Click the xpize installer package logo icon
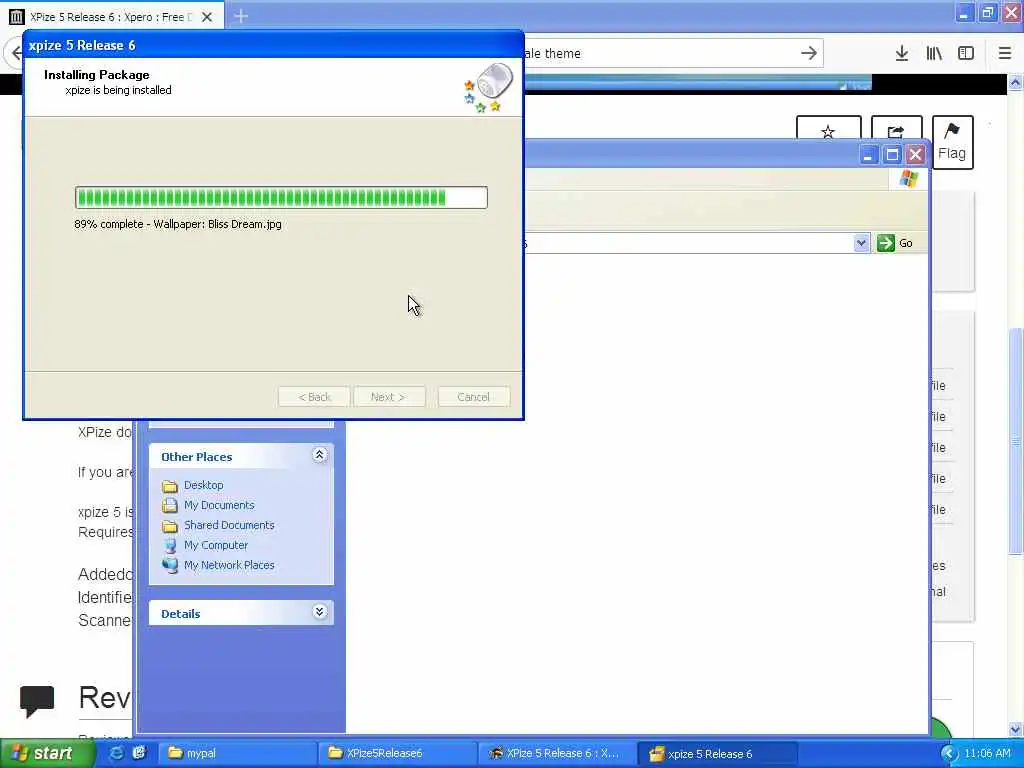 (x=488, y=87)
